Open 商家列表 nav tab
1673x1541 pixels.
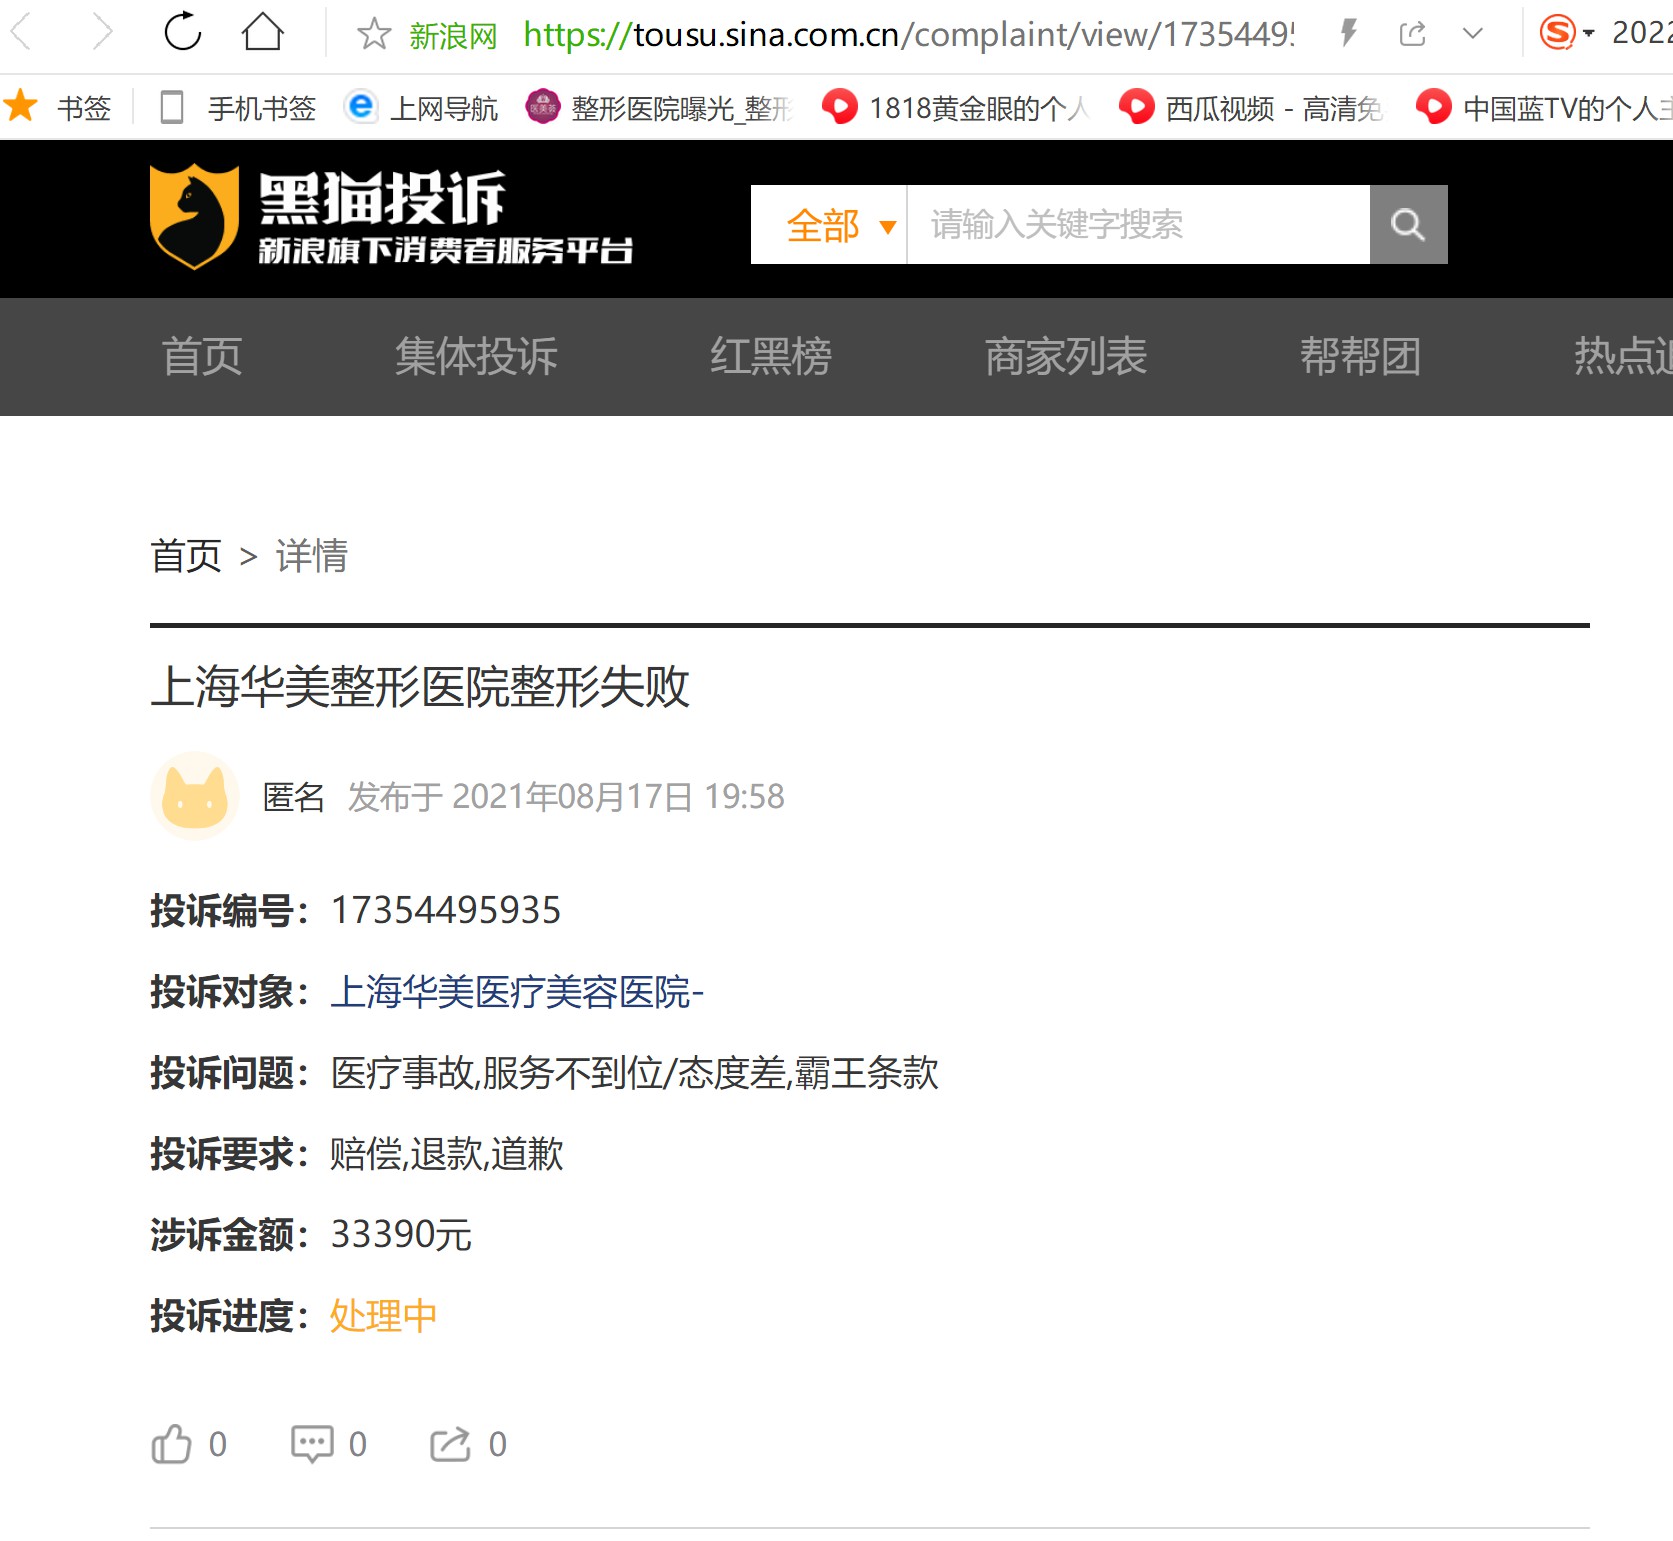(x=1066, y=356)
